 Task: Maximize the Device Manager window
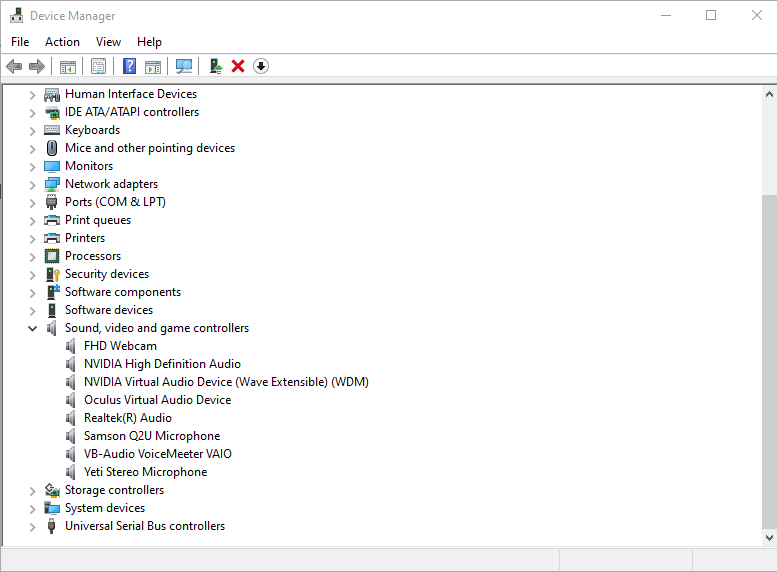click(x=711, y=15)
